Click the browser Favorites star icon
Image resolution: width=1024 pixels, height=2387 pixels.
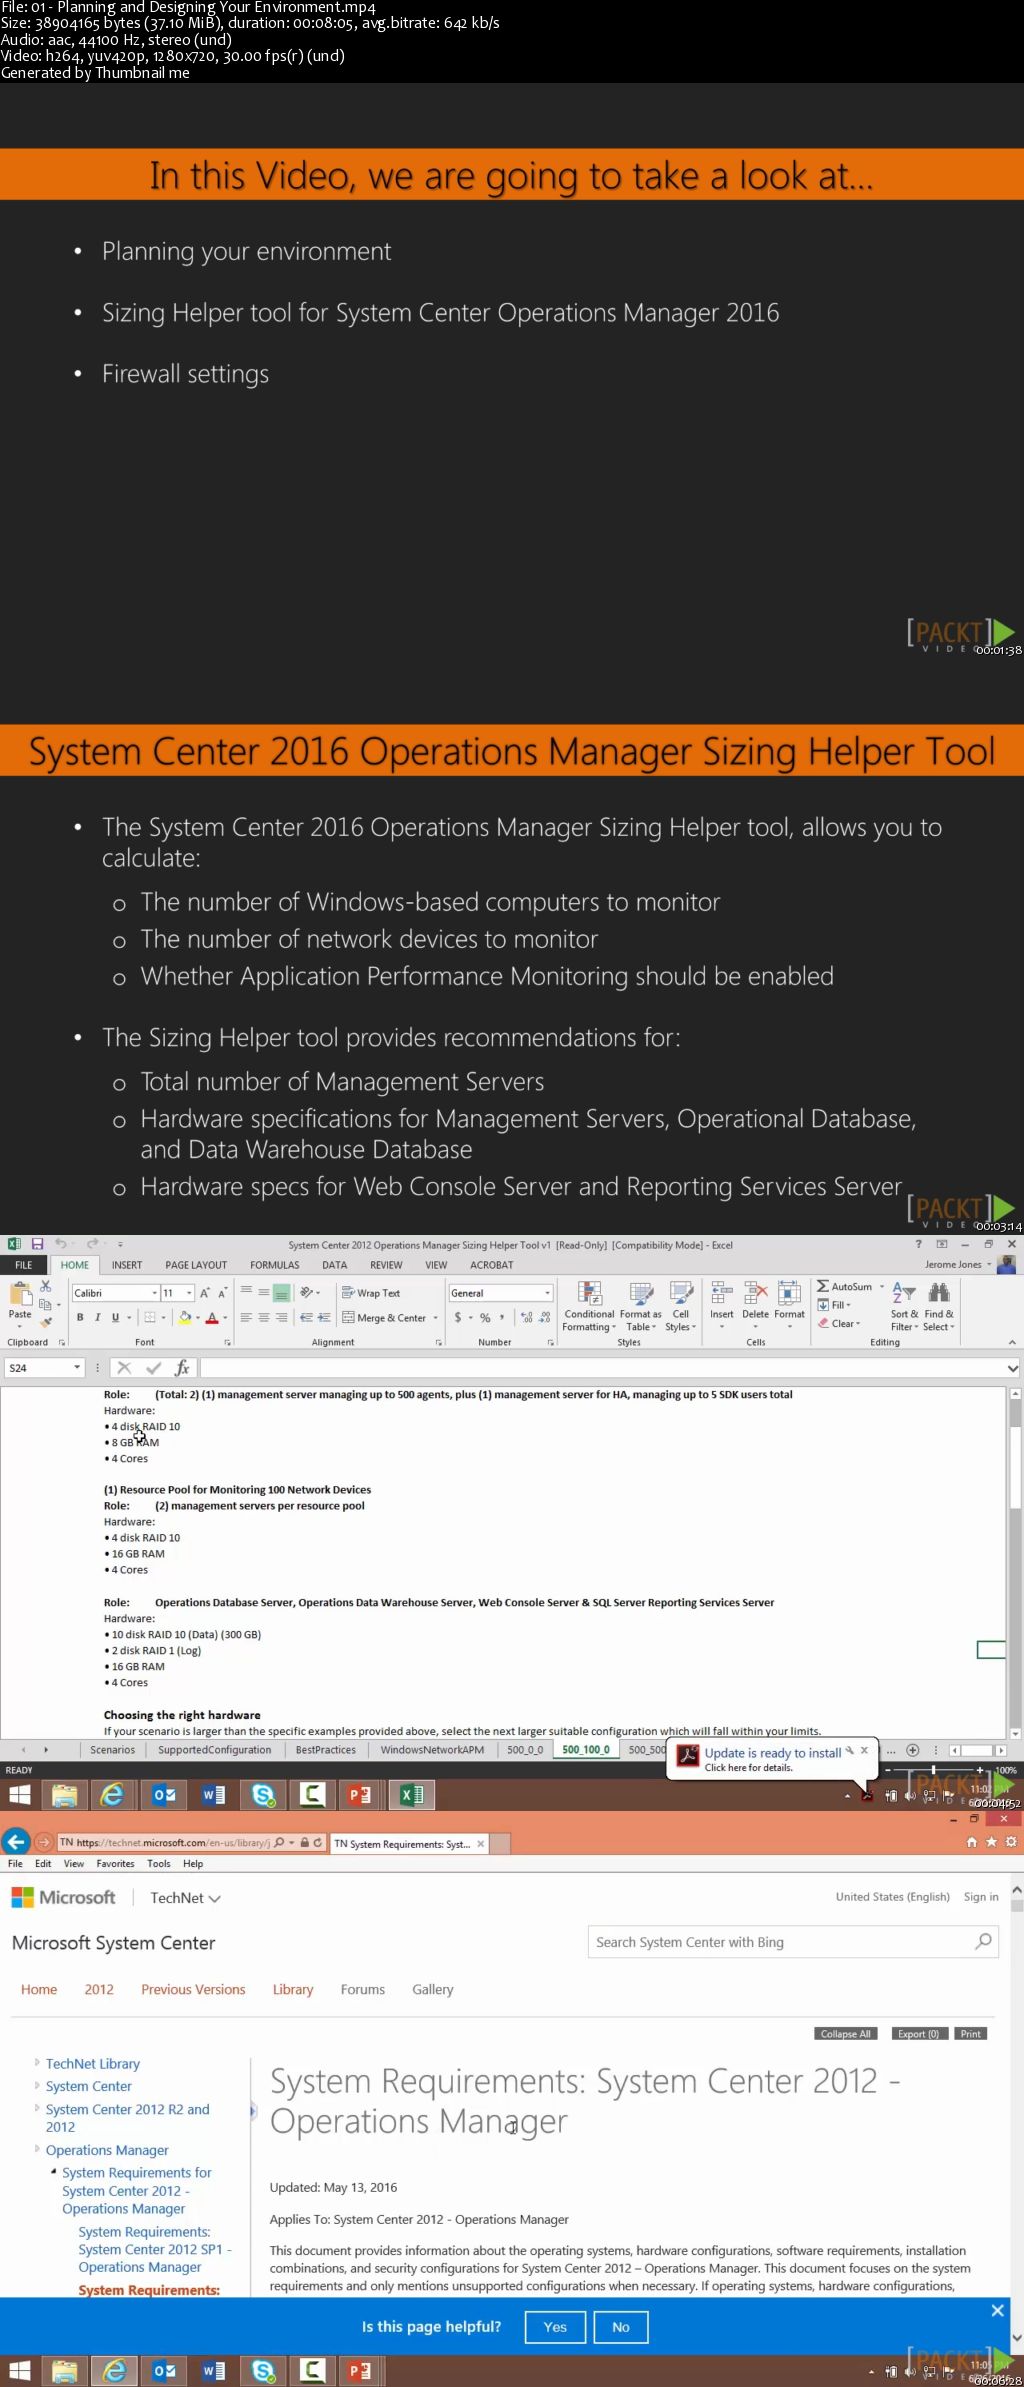click(x=991, y=1842)
